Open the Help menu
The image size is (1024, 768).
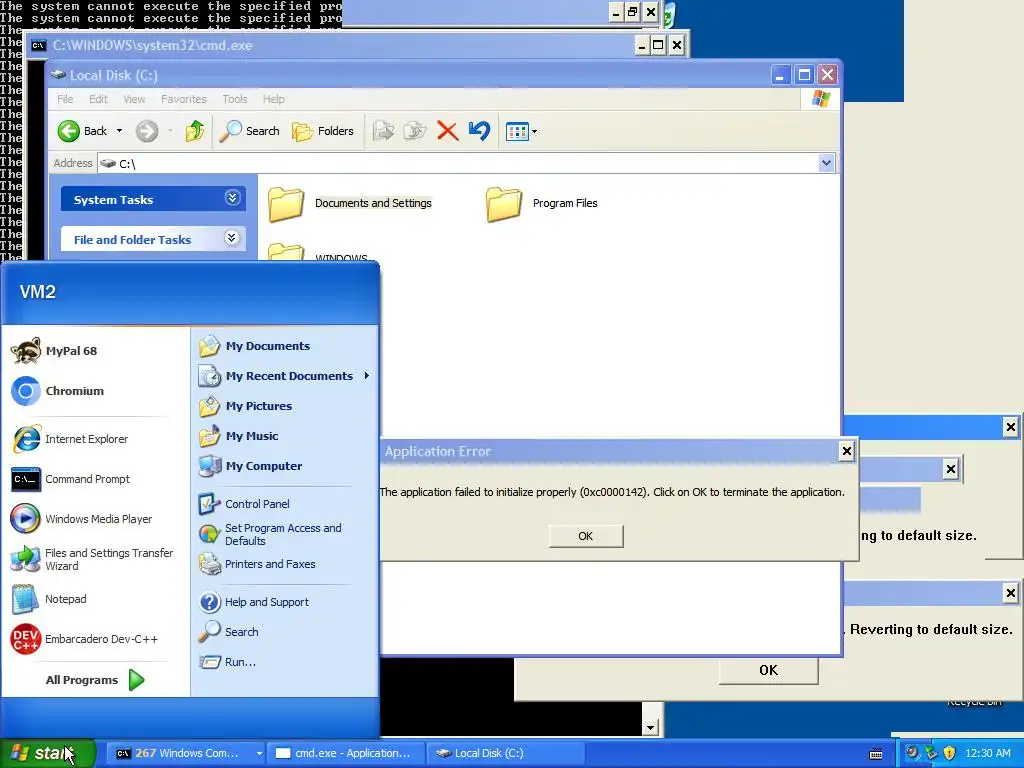(x=274, y=99)
